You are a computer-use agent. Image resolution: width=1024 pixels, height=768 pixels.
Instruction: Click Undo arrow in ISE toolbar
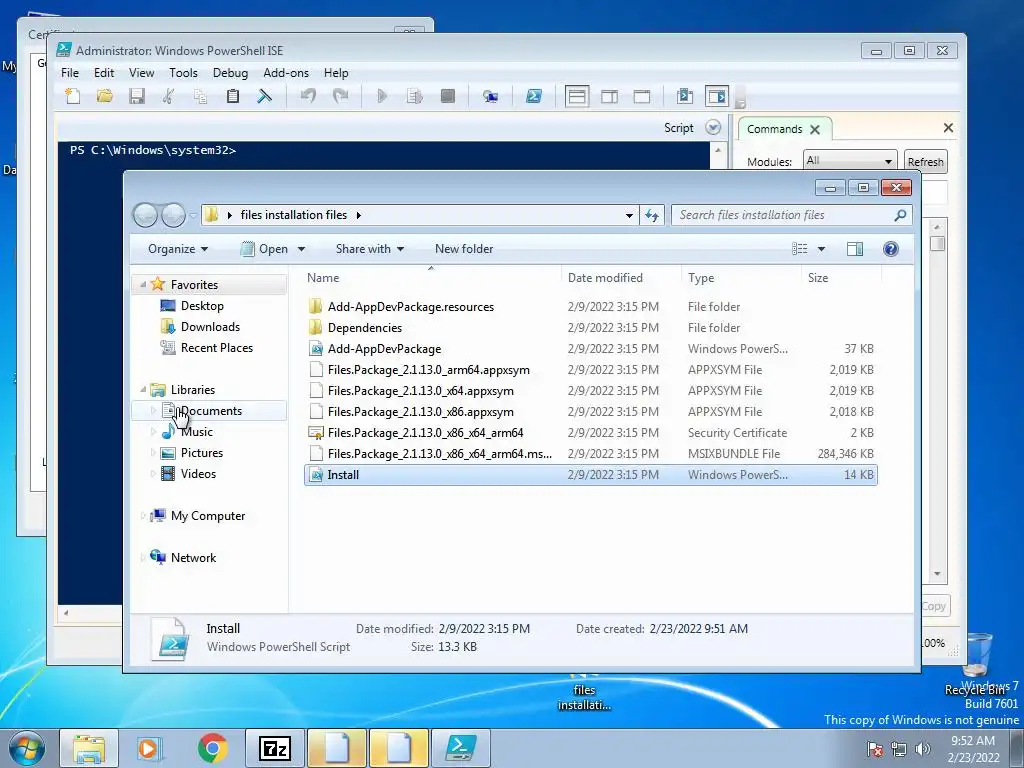pyautogui.click(x=308, y=97)
